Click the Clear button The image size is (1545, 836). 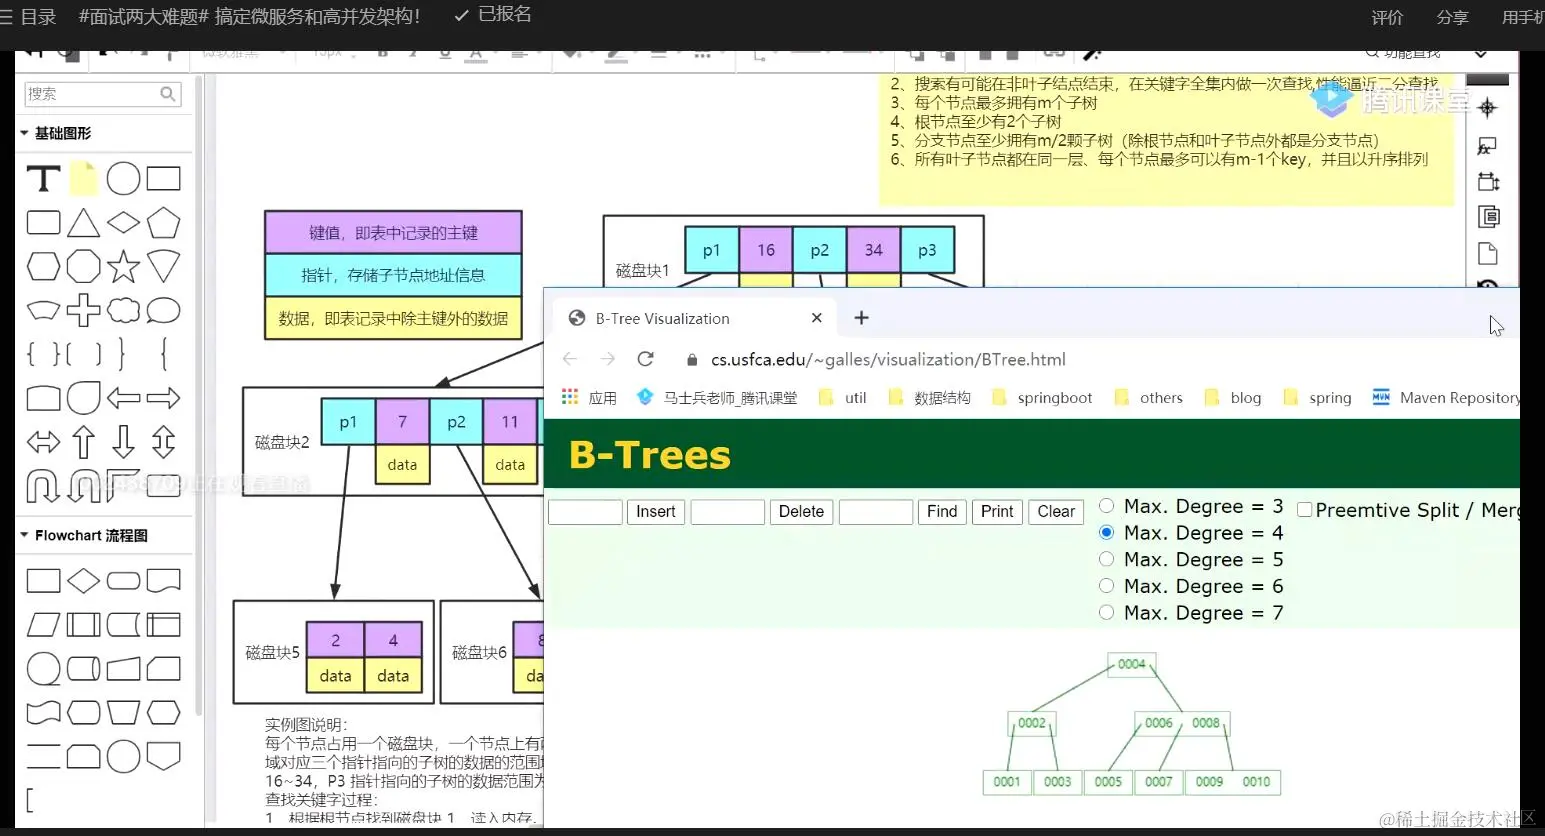(x=1056, y=512)
